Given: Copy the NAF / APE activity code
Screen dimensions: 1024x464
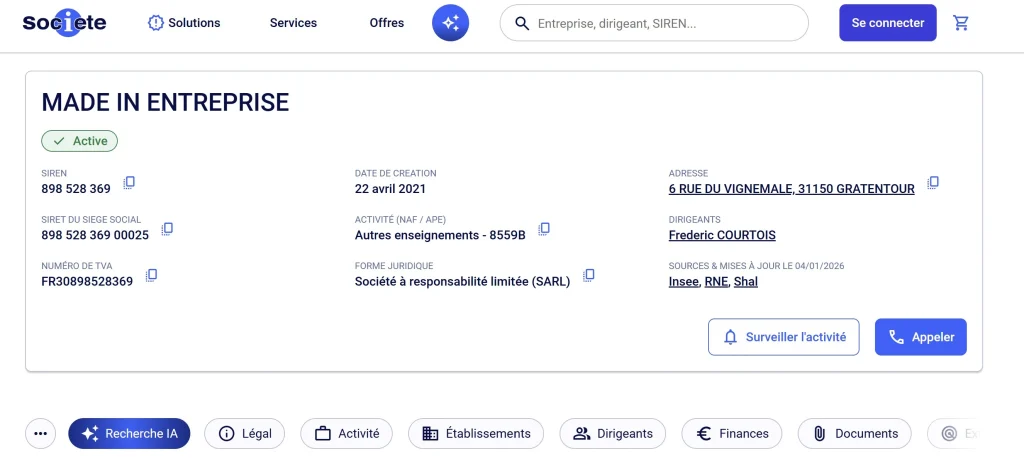Looking at the screenshot, I should pyautogui.click(x=544, y=229).
